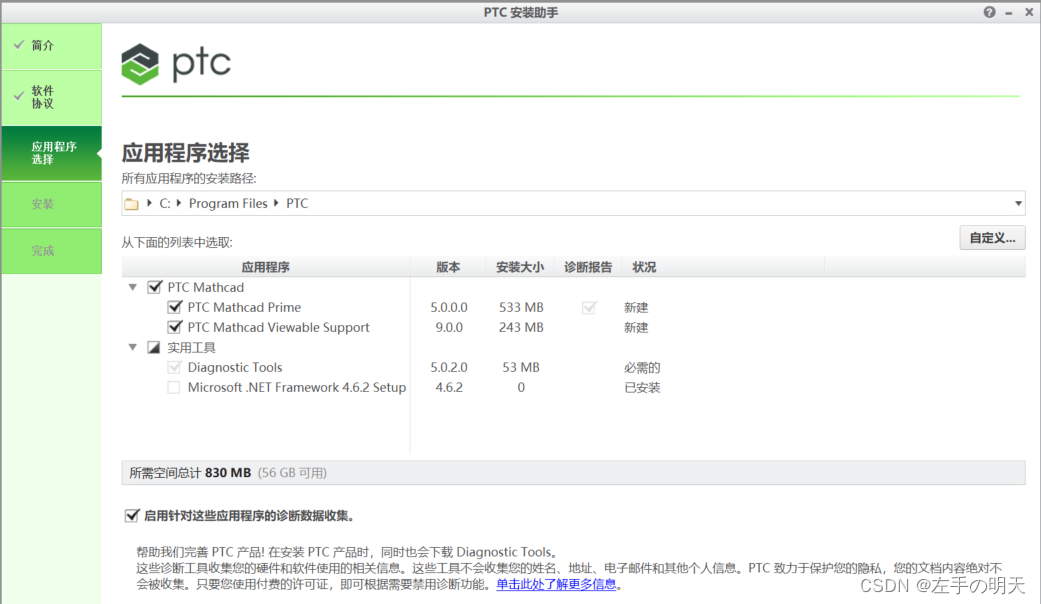This screenshot has height=604, width=1041.
Task: Select the 应用程序选择 step
Action: pos(51,153)
